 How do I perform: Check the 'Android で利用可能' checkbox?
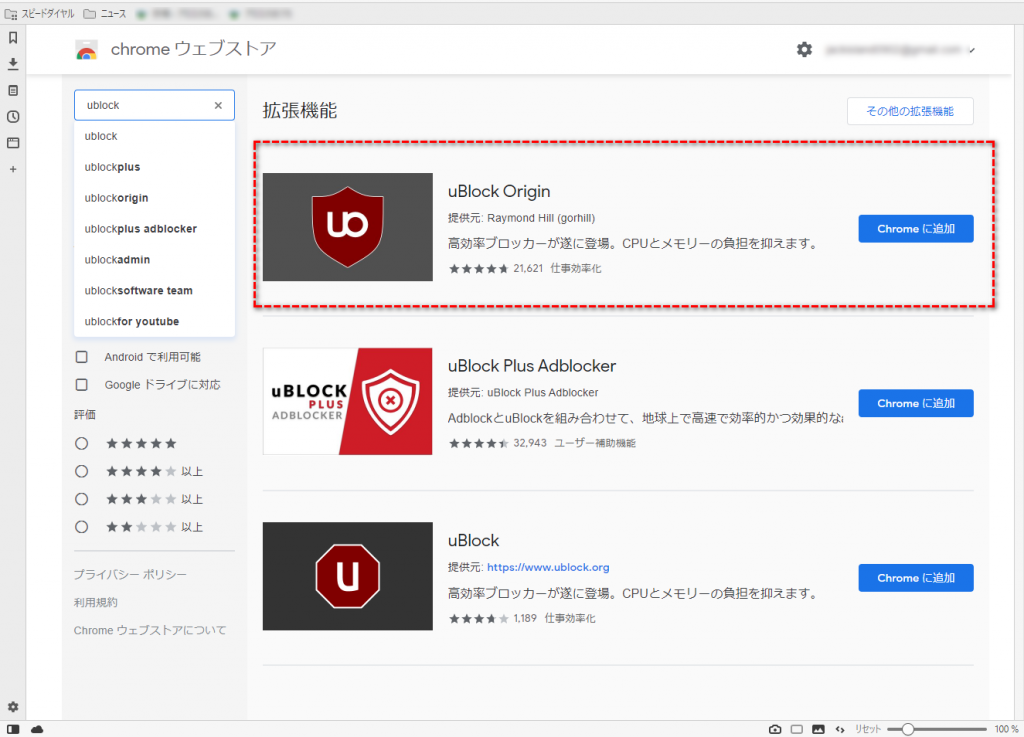pyautogui.click(x=82, y=357)
